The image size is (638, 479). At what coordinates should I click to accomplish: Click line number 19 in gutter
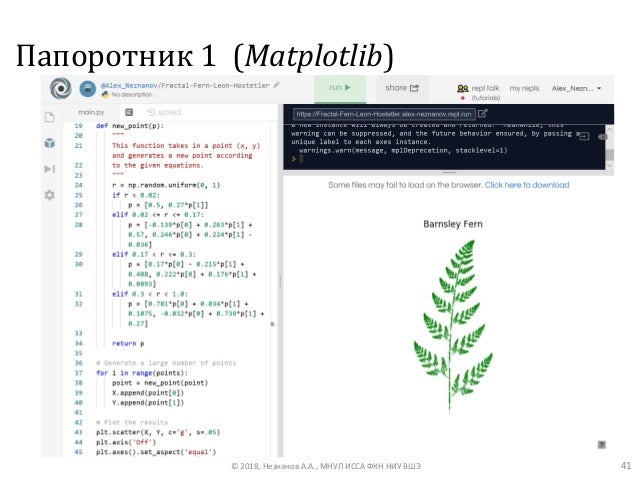79,126
